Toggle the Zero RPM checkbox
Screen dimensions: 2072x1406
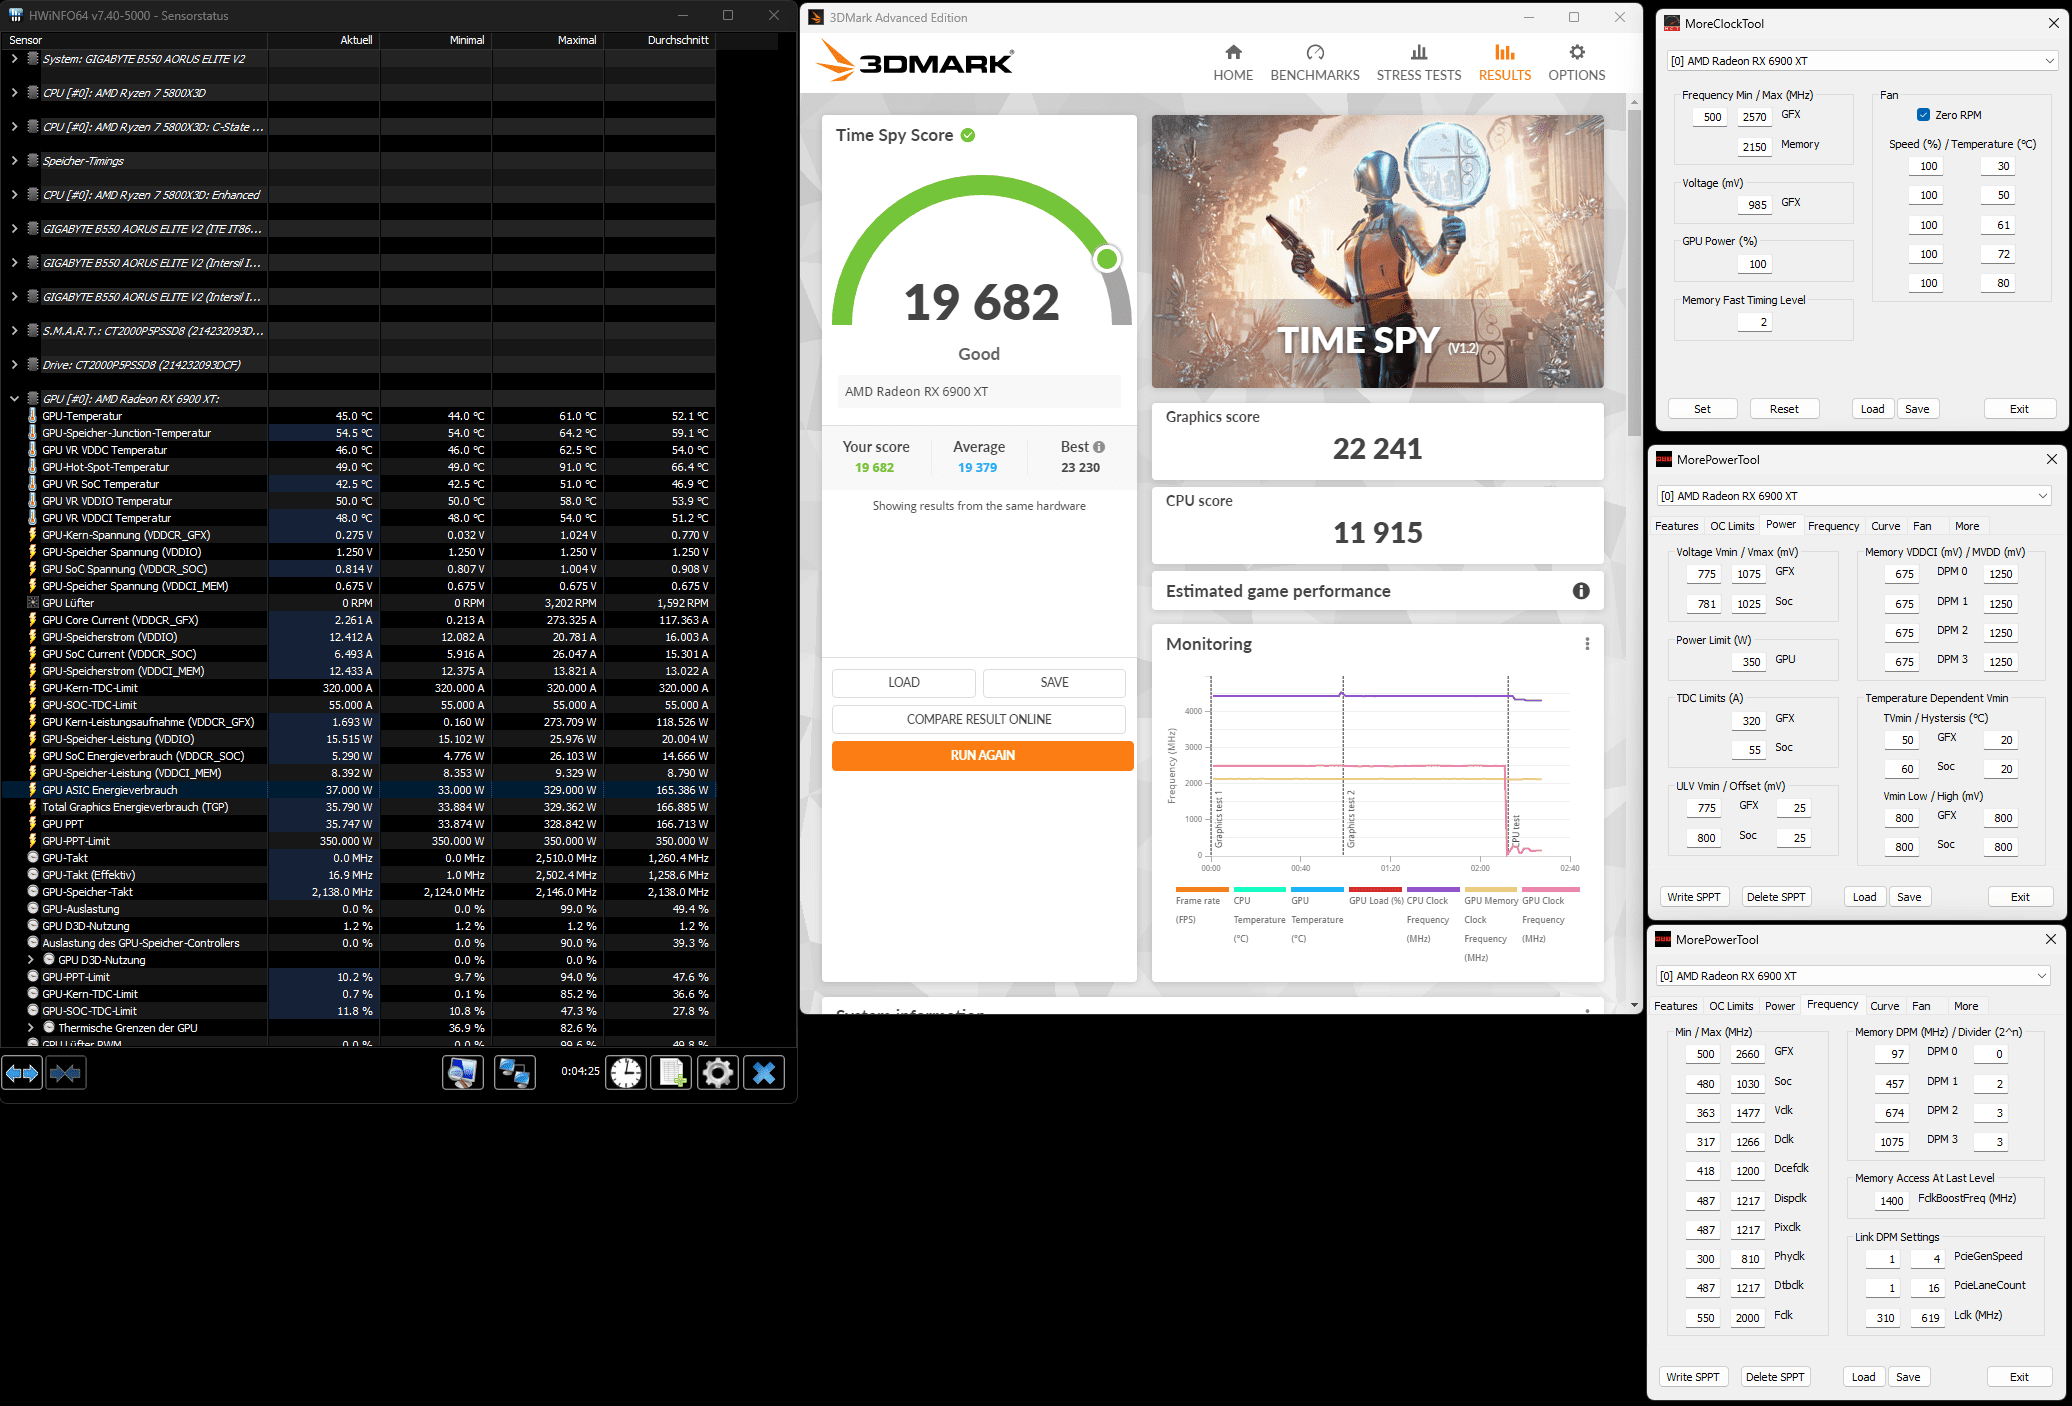pyautogui.click(x=1923, y=115)
